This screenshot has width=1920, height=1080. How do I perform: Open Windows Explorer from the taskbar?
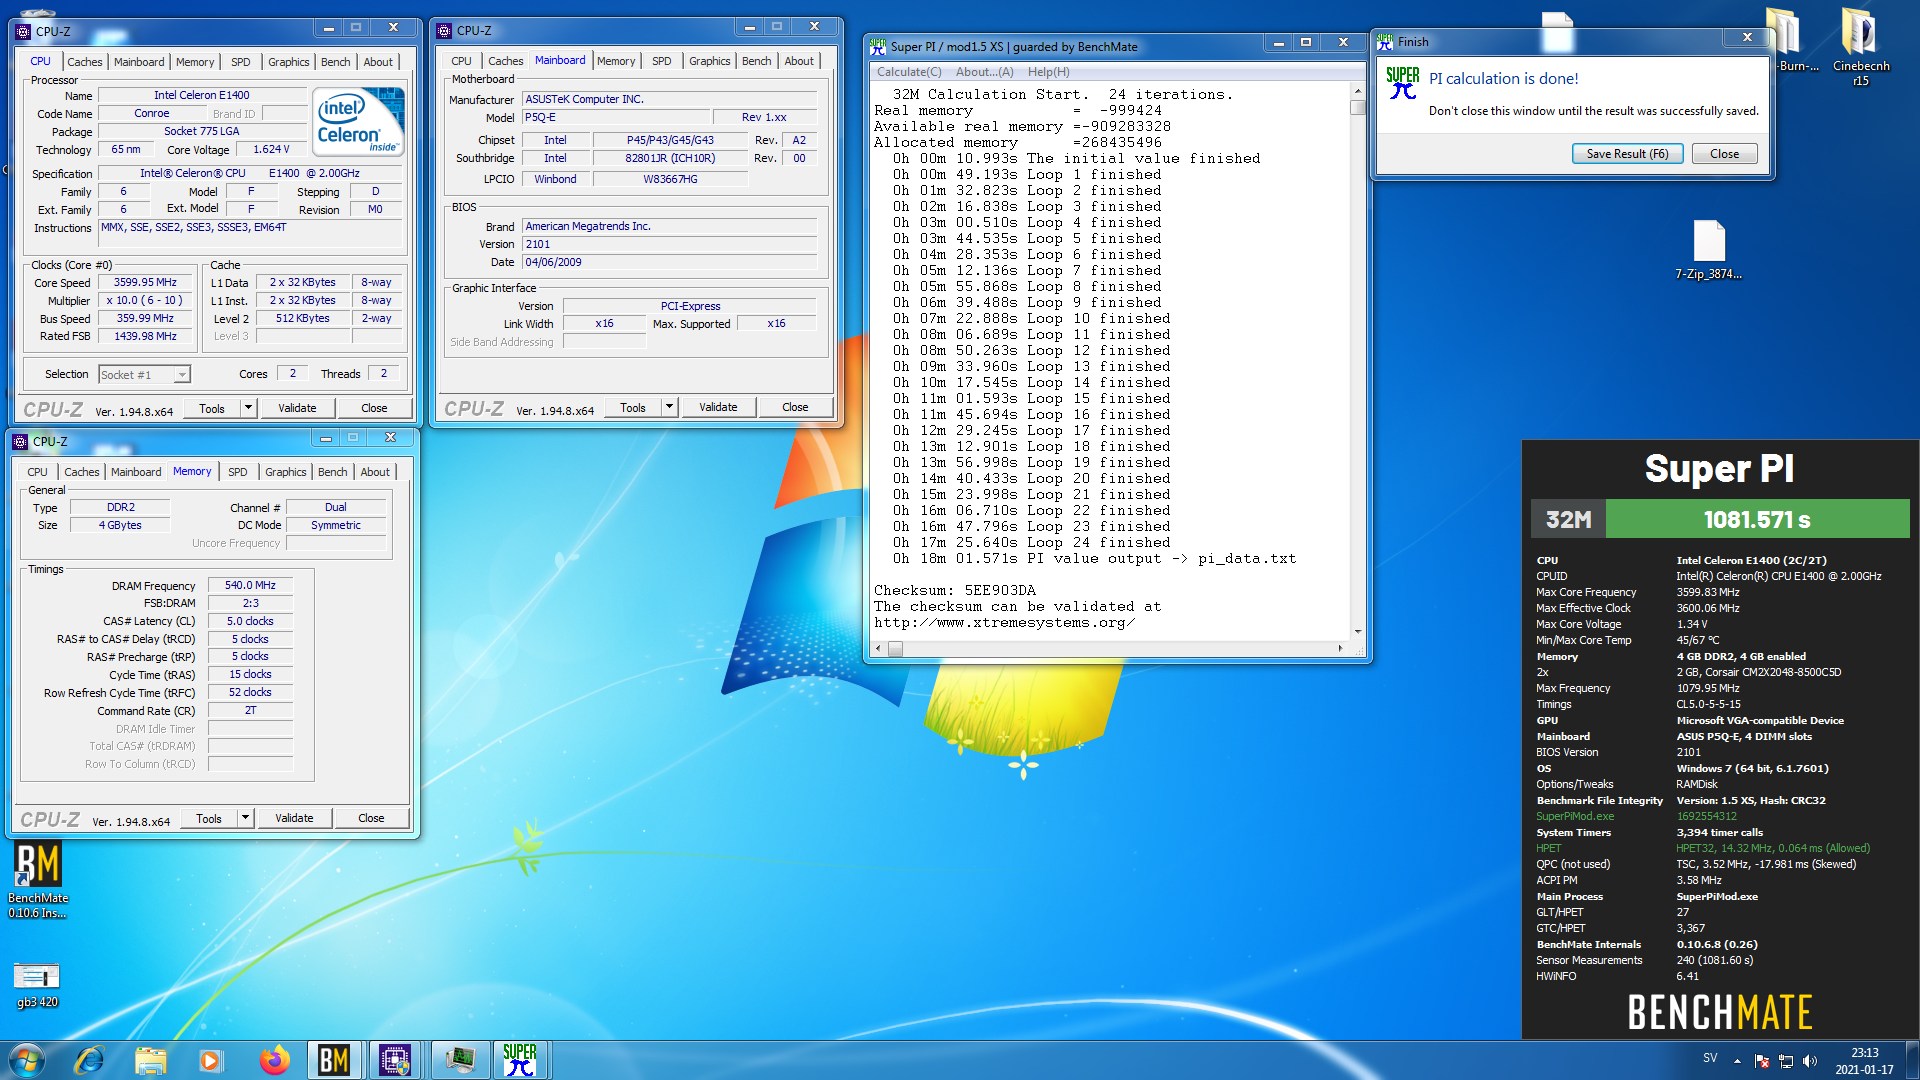tap(150, 1060)
